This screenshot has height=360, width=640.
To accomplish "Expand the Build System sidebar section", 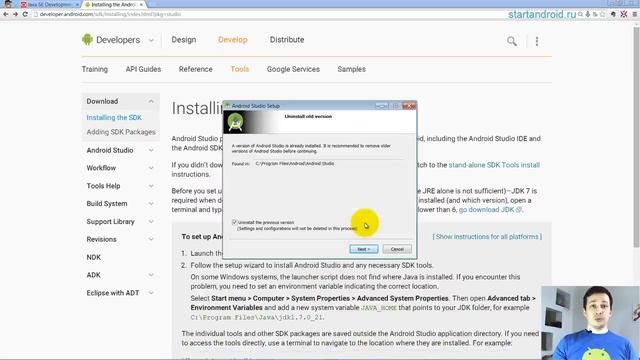I will [151, 204].
